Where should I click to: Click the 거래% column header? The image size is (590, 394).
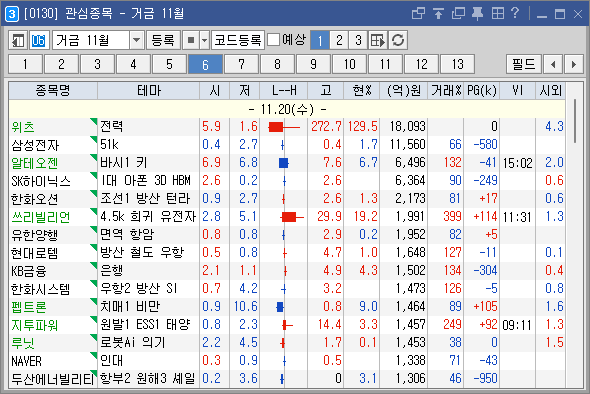coord(446,91)
